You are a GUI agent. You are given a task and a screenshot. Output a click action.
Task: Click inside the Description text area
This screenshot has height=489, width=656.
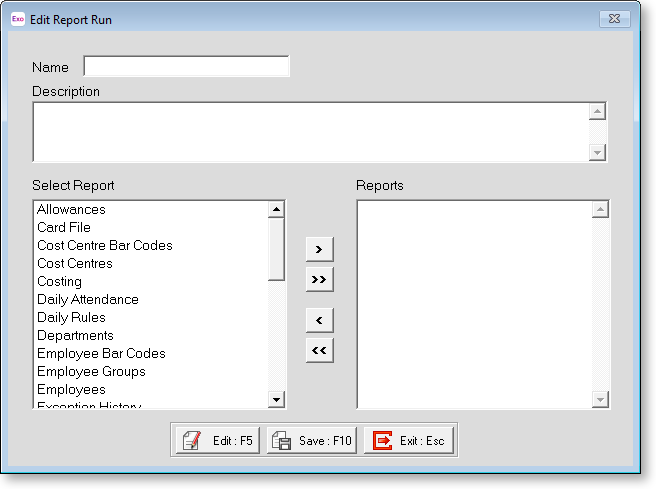(x=310, y=131)
